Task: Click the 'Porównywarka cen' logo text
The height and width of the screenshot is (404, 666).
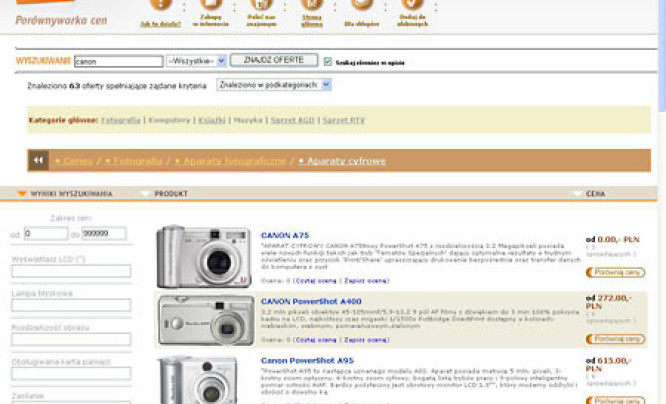Action: click(61, 20)
